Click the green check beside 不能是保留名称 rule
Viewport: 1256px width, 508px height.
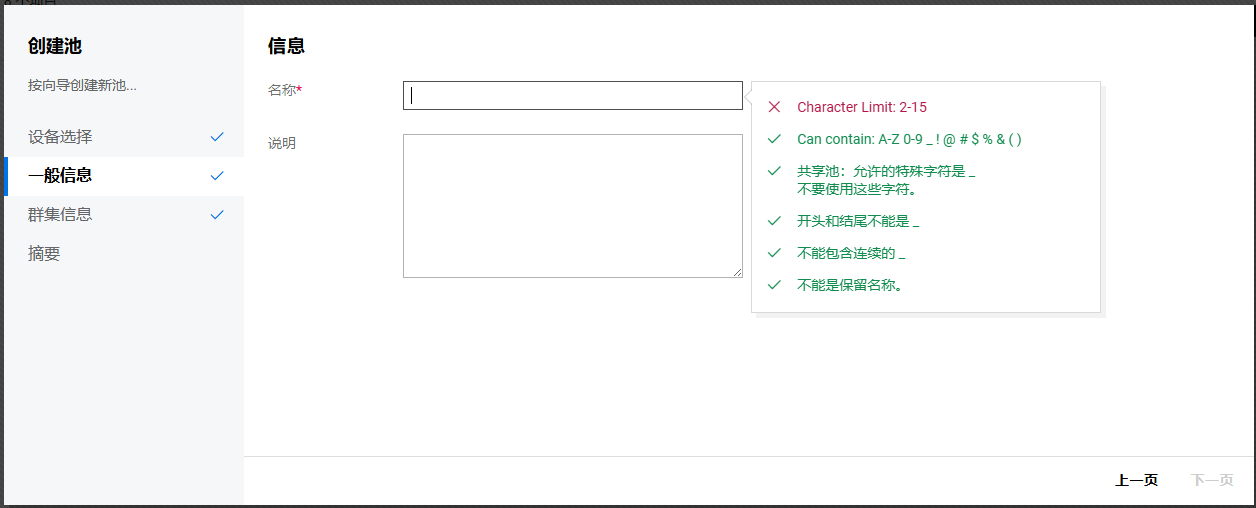coord(774,285)
